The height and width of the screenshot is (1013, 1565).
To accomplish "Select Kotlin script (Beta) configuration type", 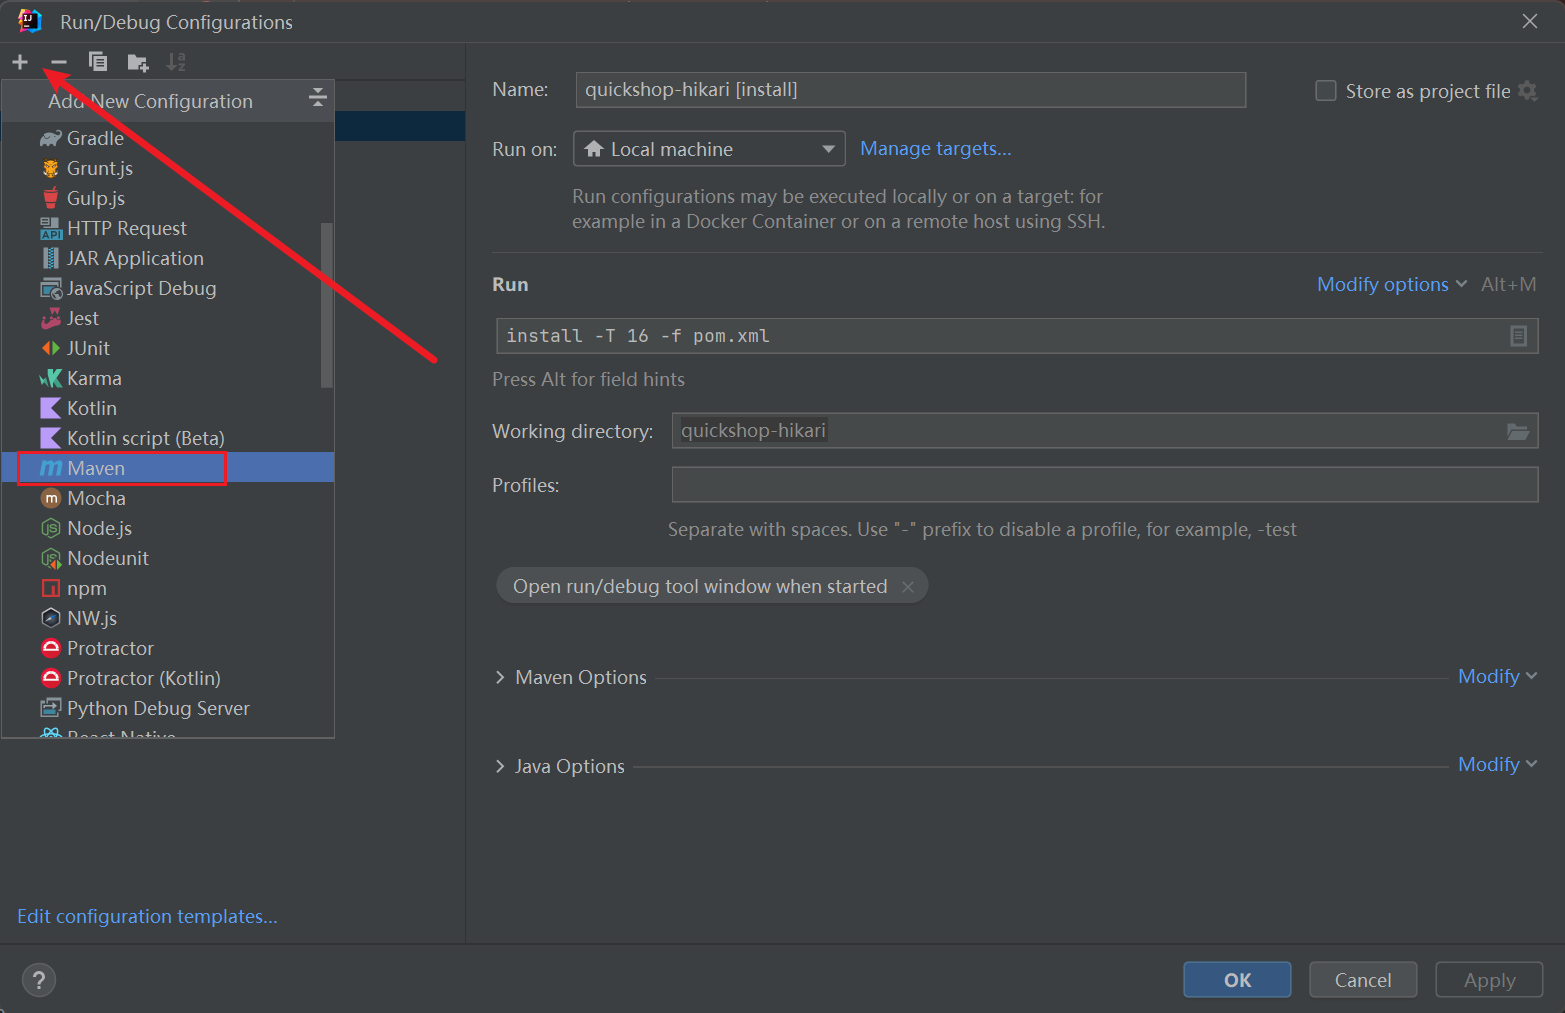I will click(168, 438).
